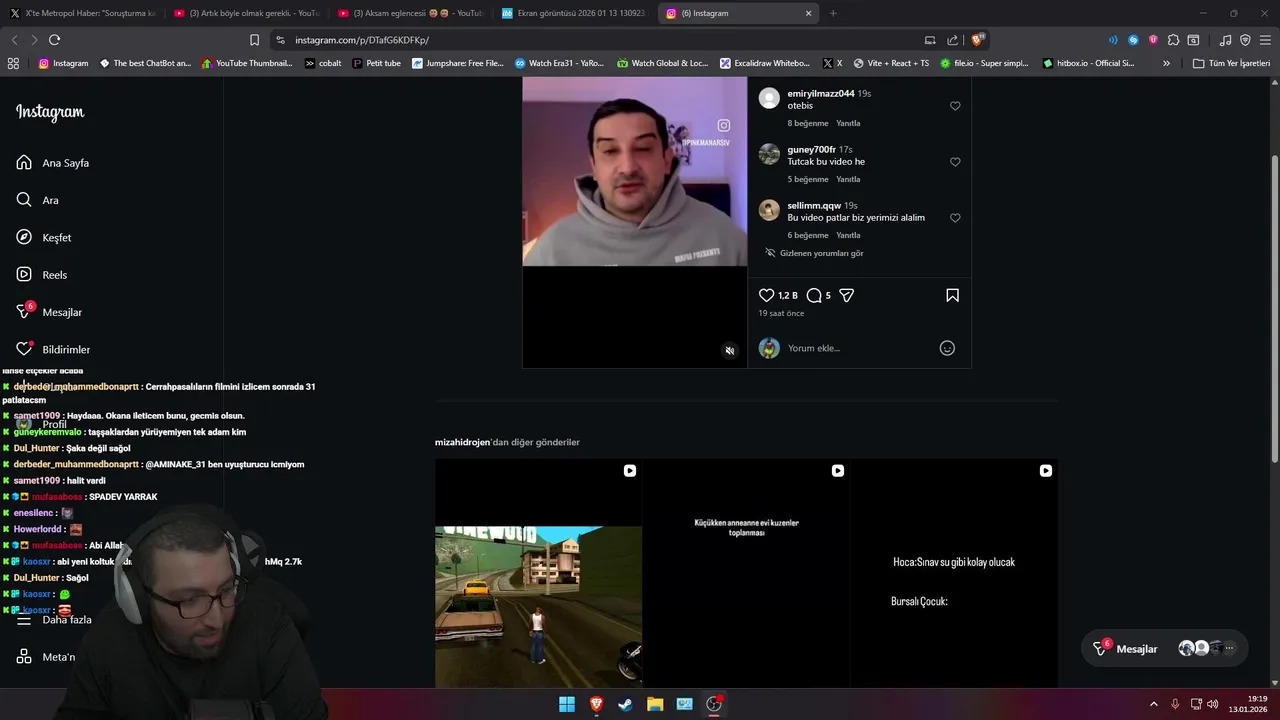Open mizahidrojen profile link
This screenshot has height=720, width=1280.
coord(462,442)
